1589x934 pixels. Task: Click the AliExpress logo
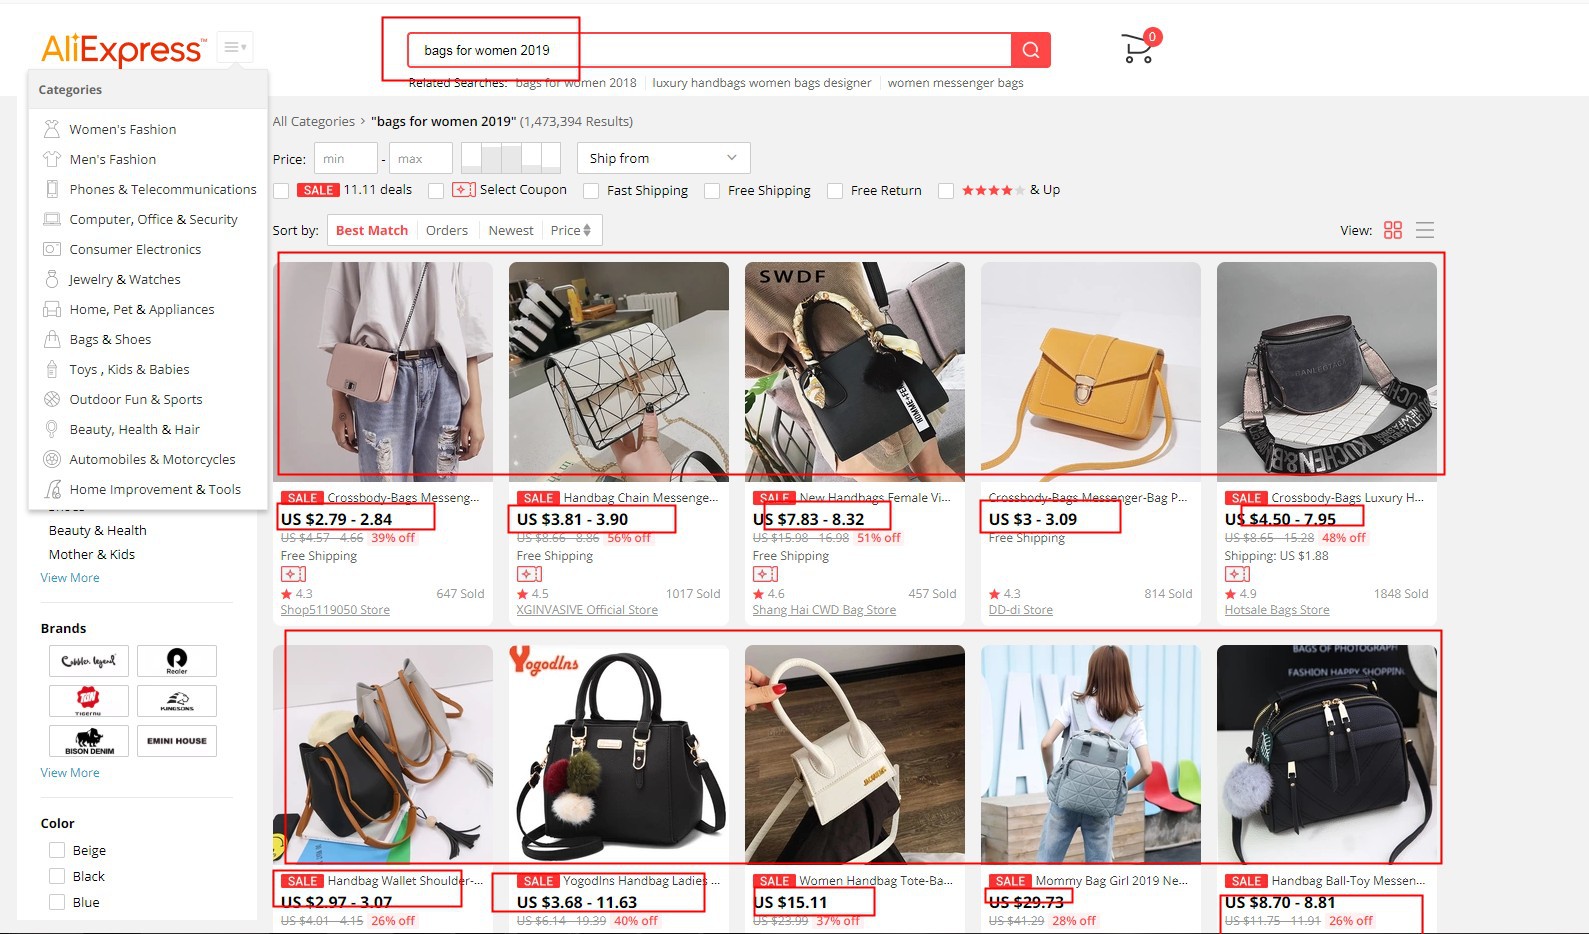(122, 49)
